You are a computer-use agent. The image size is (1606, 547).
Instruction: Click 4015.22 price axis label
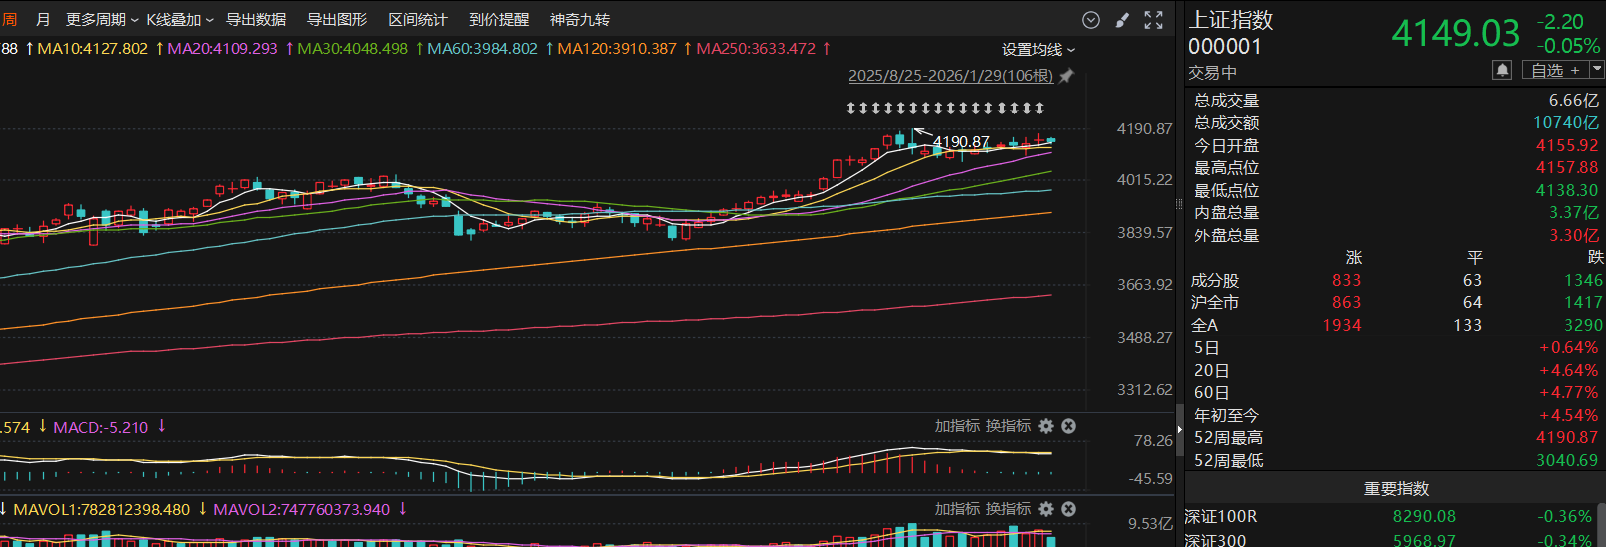coord(1144,180)
